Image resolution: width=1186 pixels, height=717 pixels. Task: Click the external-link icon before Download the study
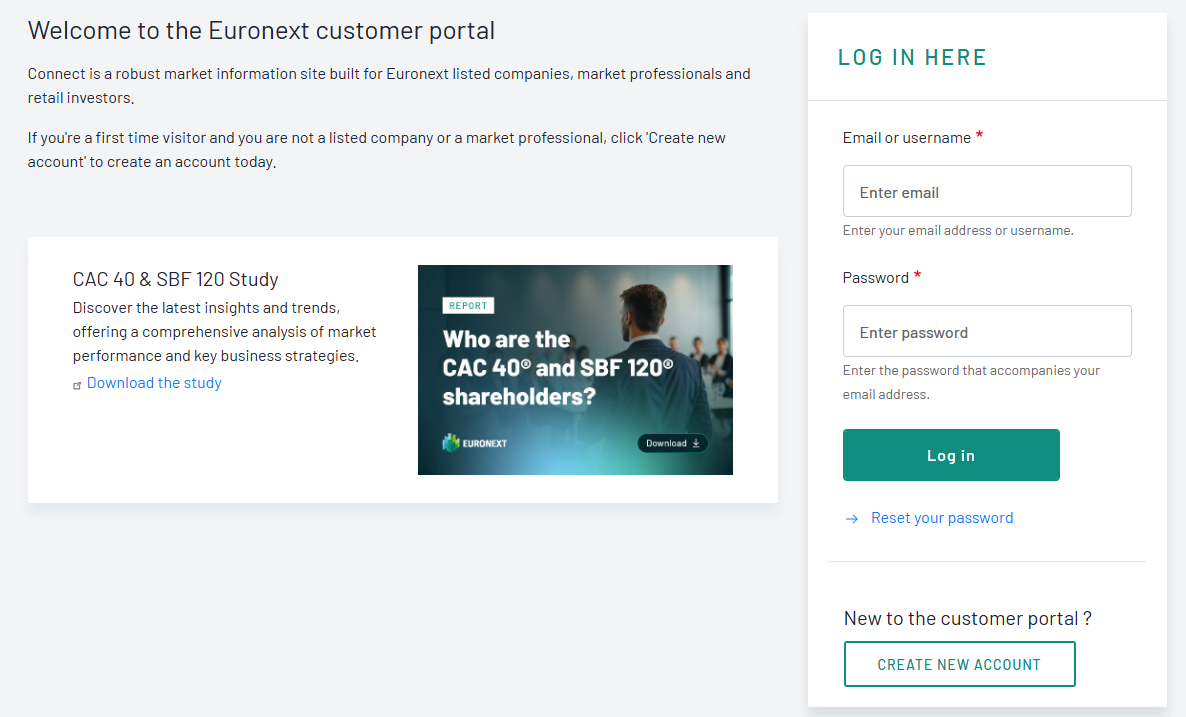(x=78, y=385)
